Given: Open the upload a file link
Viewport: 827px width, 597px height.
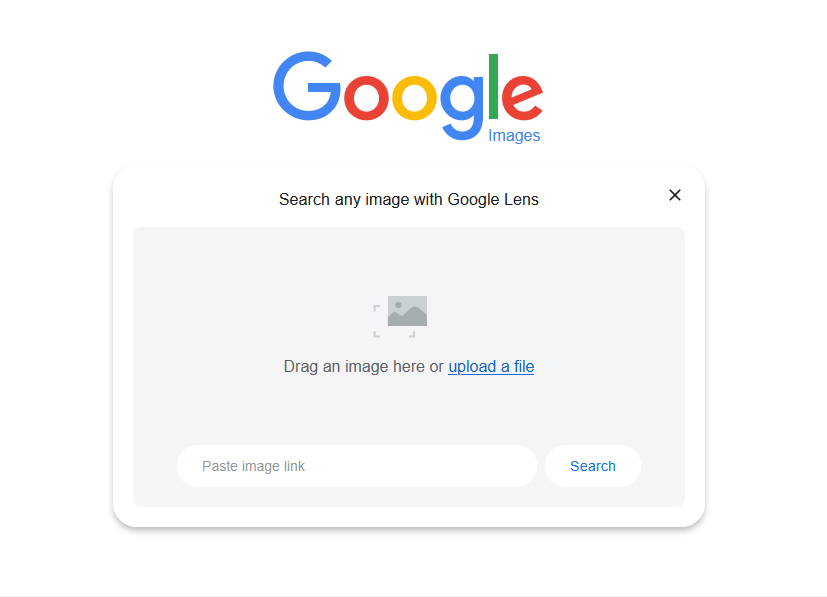Looking at the screenshot, I should [x=491, y=366].
